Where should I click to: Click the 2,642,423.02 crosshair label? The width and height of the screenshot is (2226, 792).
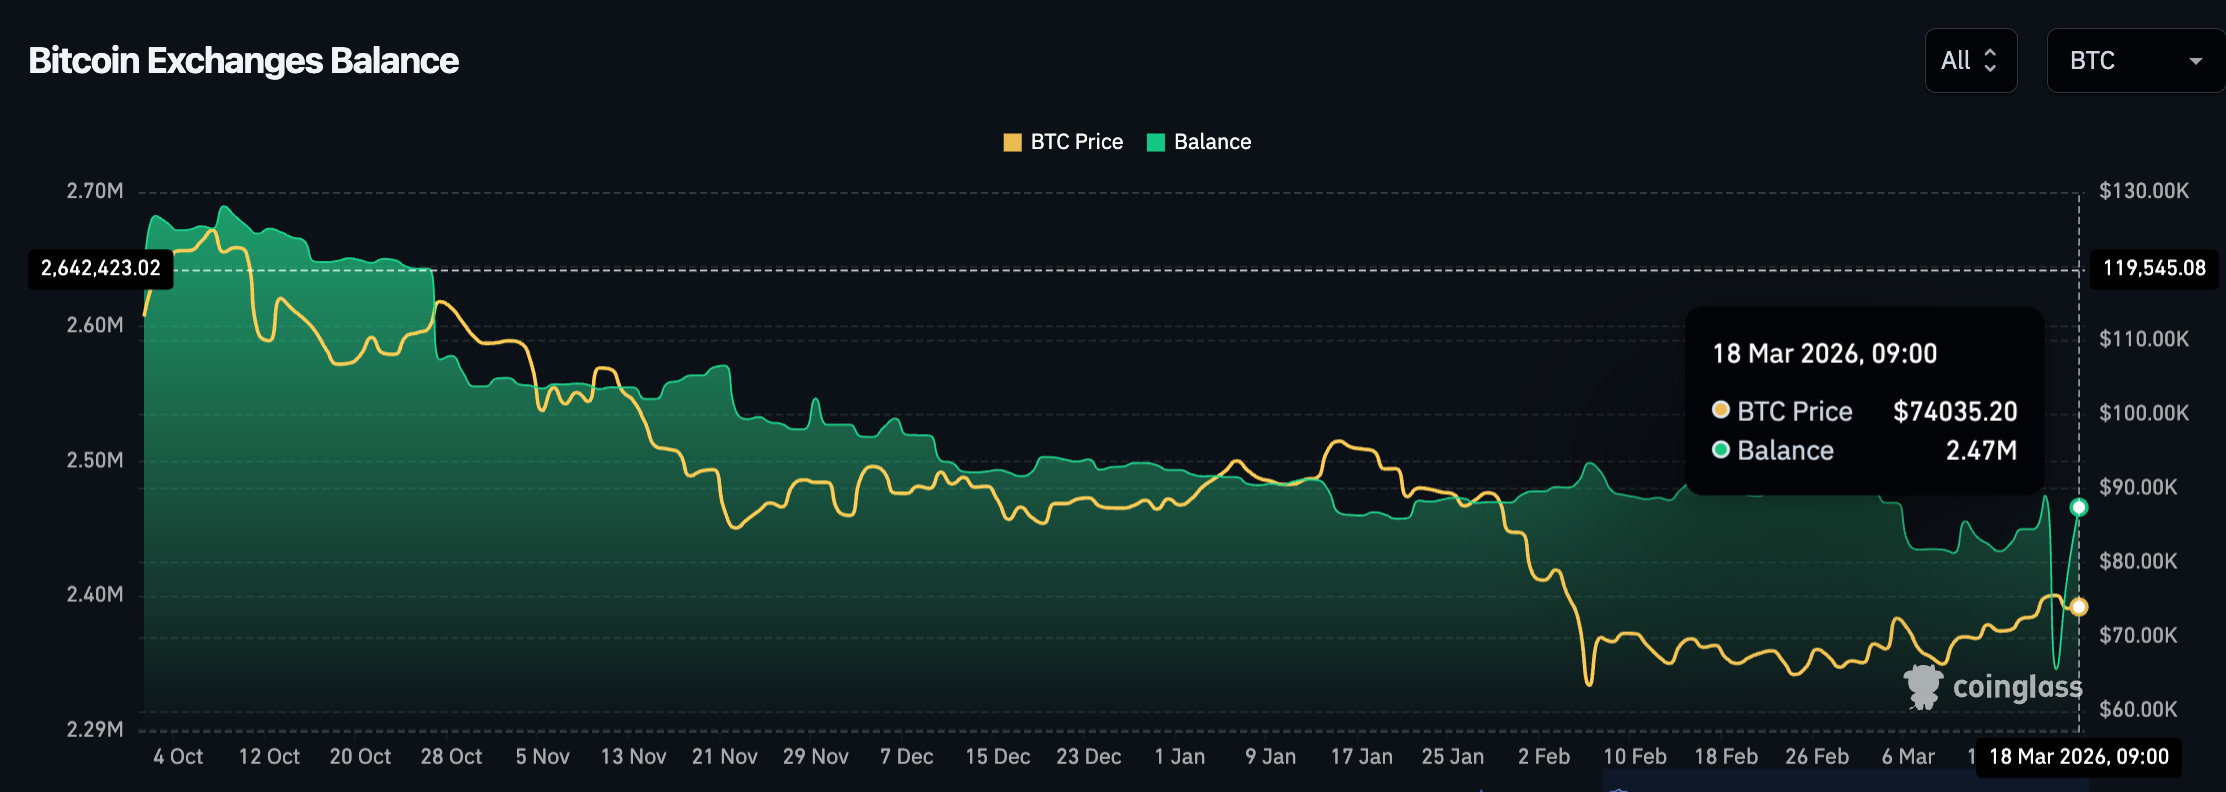pos(100,268)
